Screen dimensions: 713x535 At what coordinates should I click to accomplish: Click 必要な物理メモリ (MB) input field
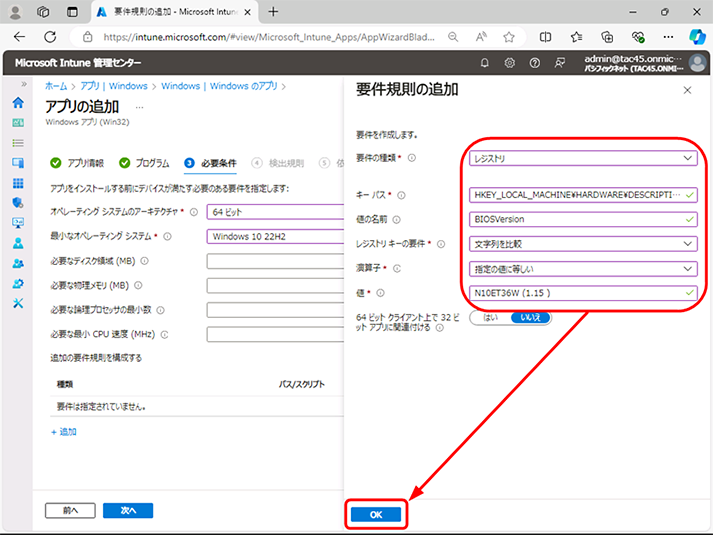(x=275, y=285)
